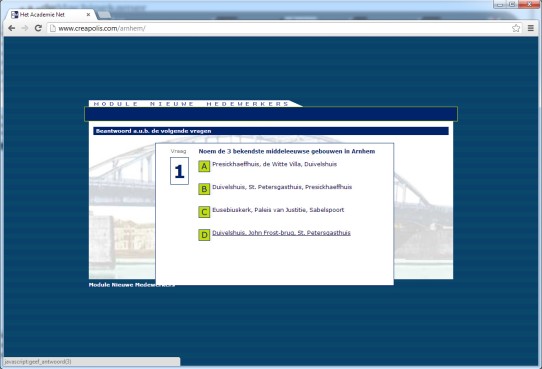Select the green answer B button
Viewport: 542px width, 369px height.
(204, 189)
